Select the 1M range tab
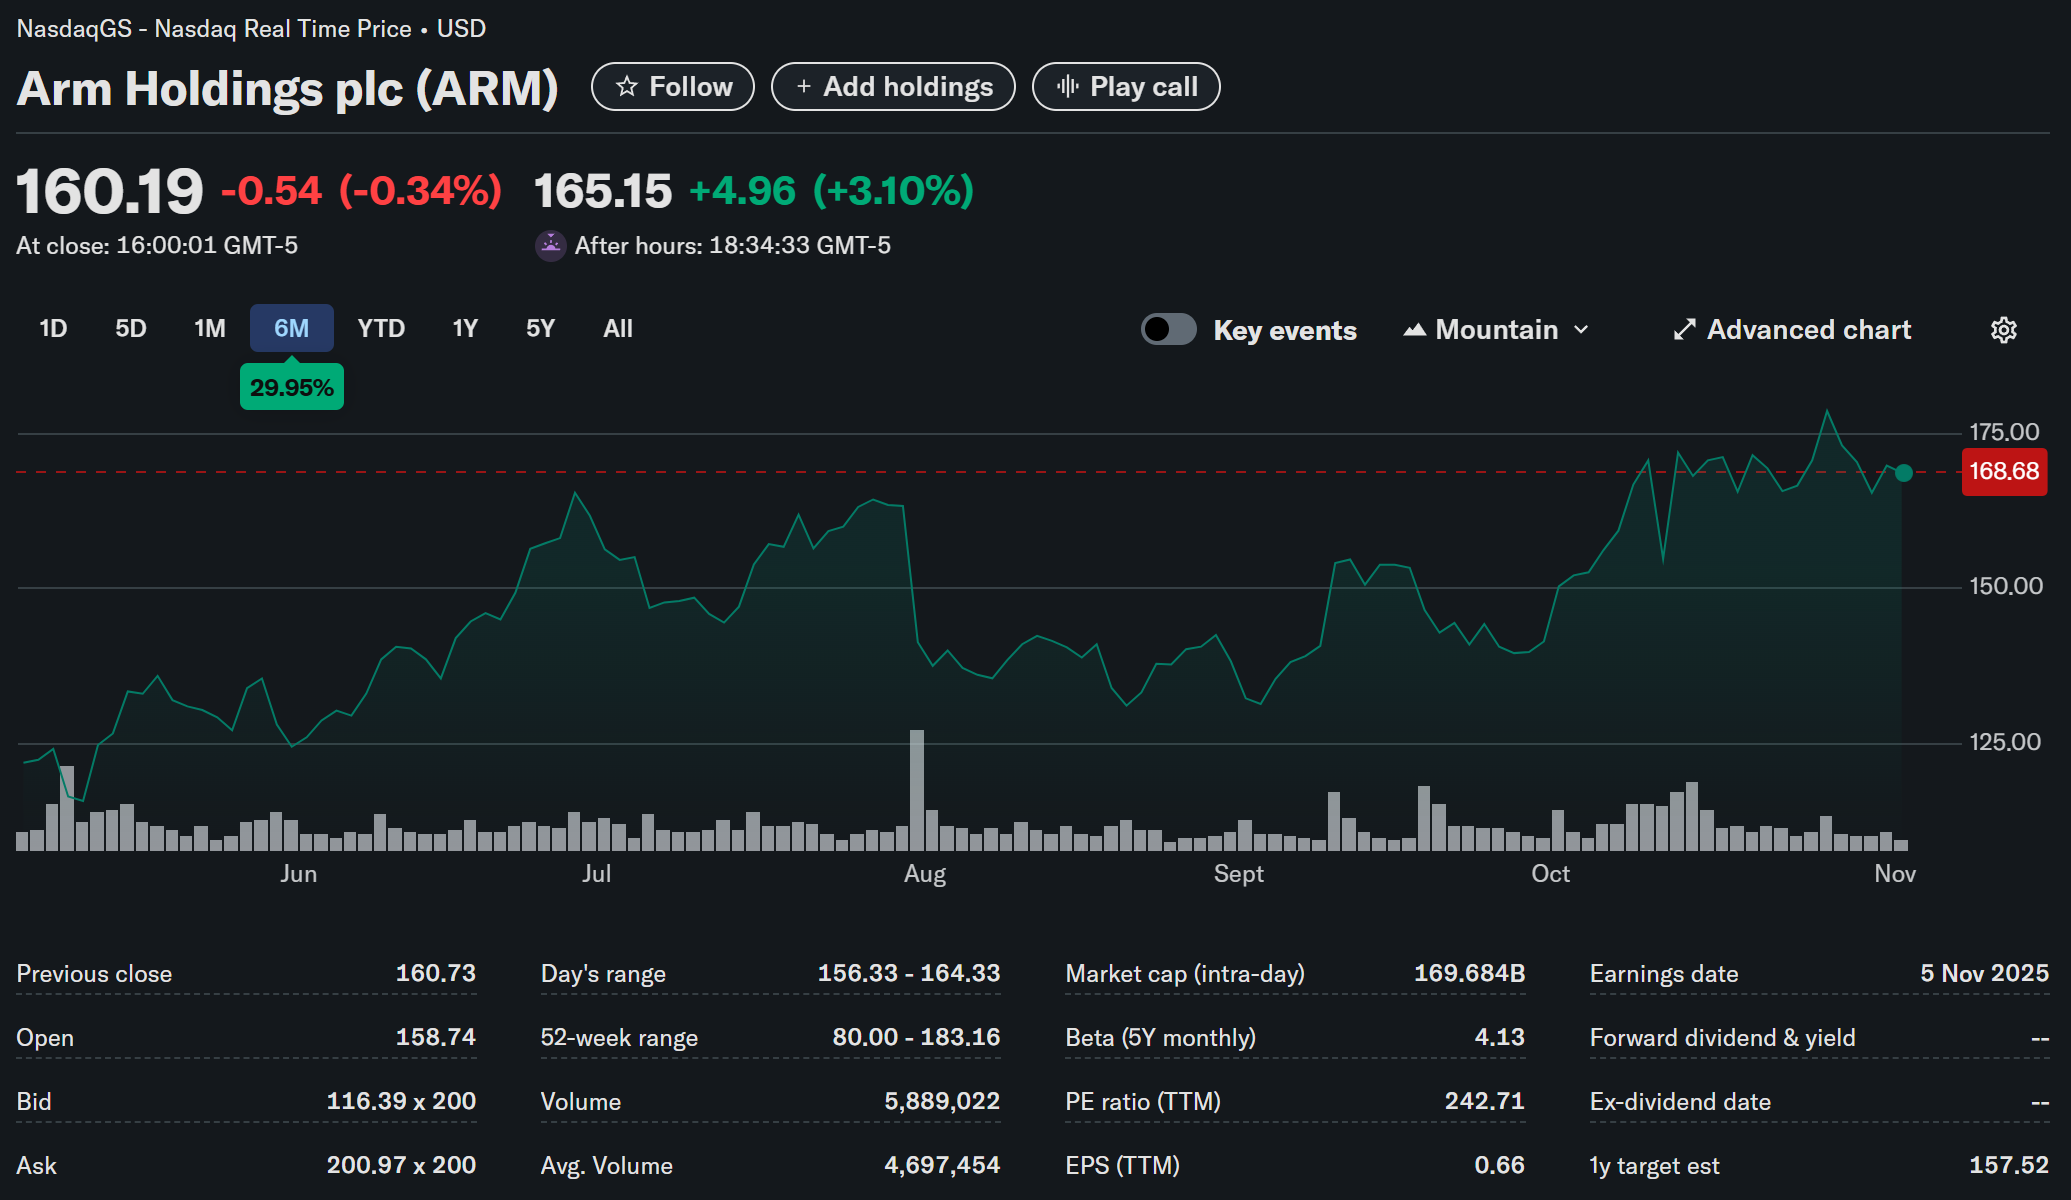2071x1200 pixels. (210, 329)
